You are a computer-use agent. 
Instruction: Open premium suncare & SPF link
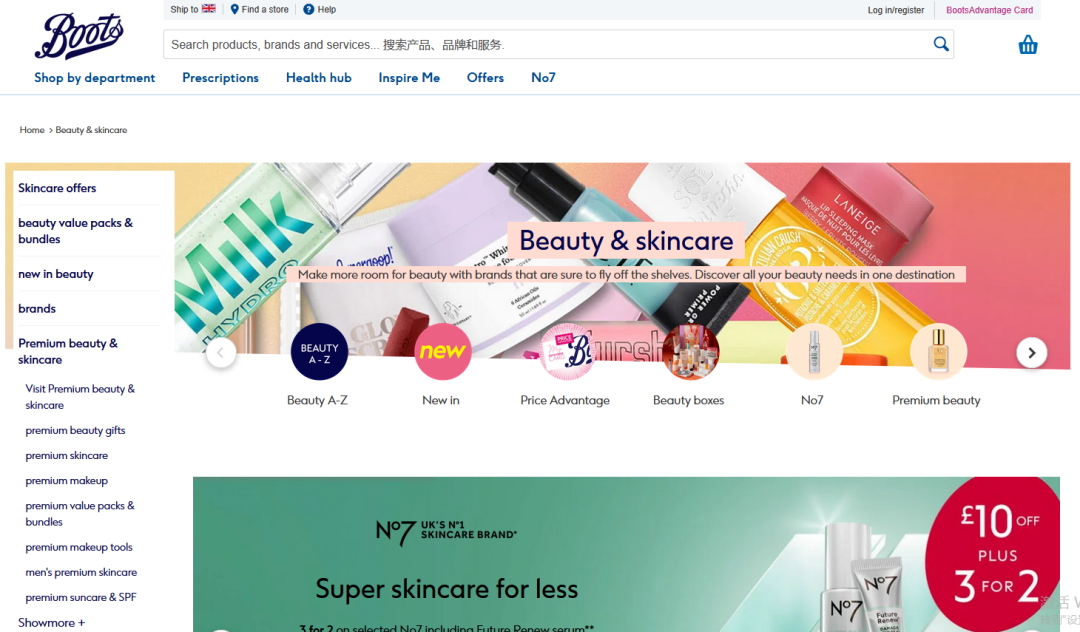point(81,598)
